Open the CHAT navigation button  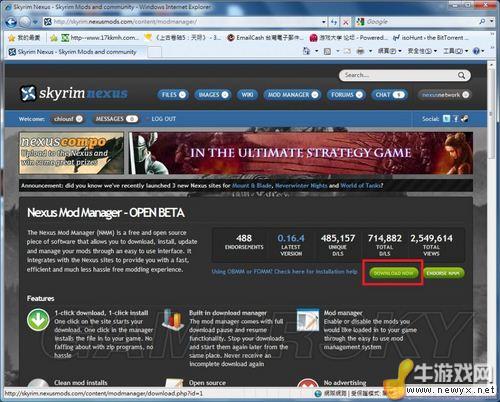[x=389, y=95]
